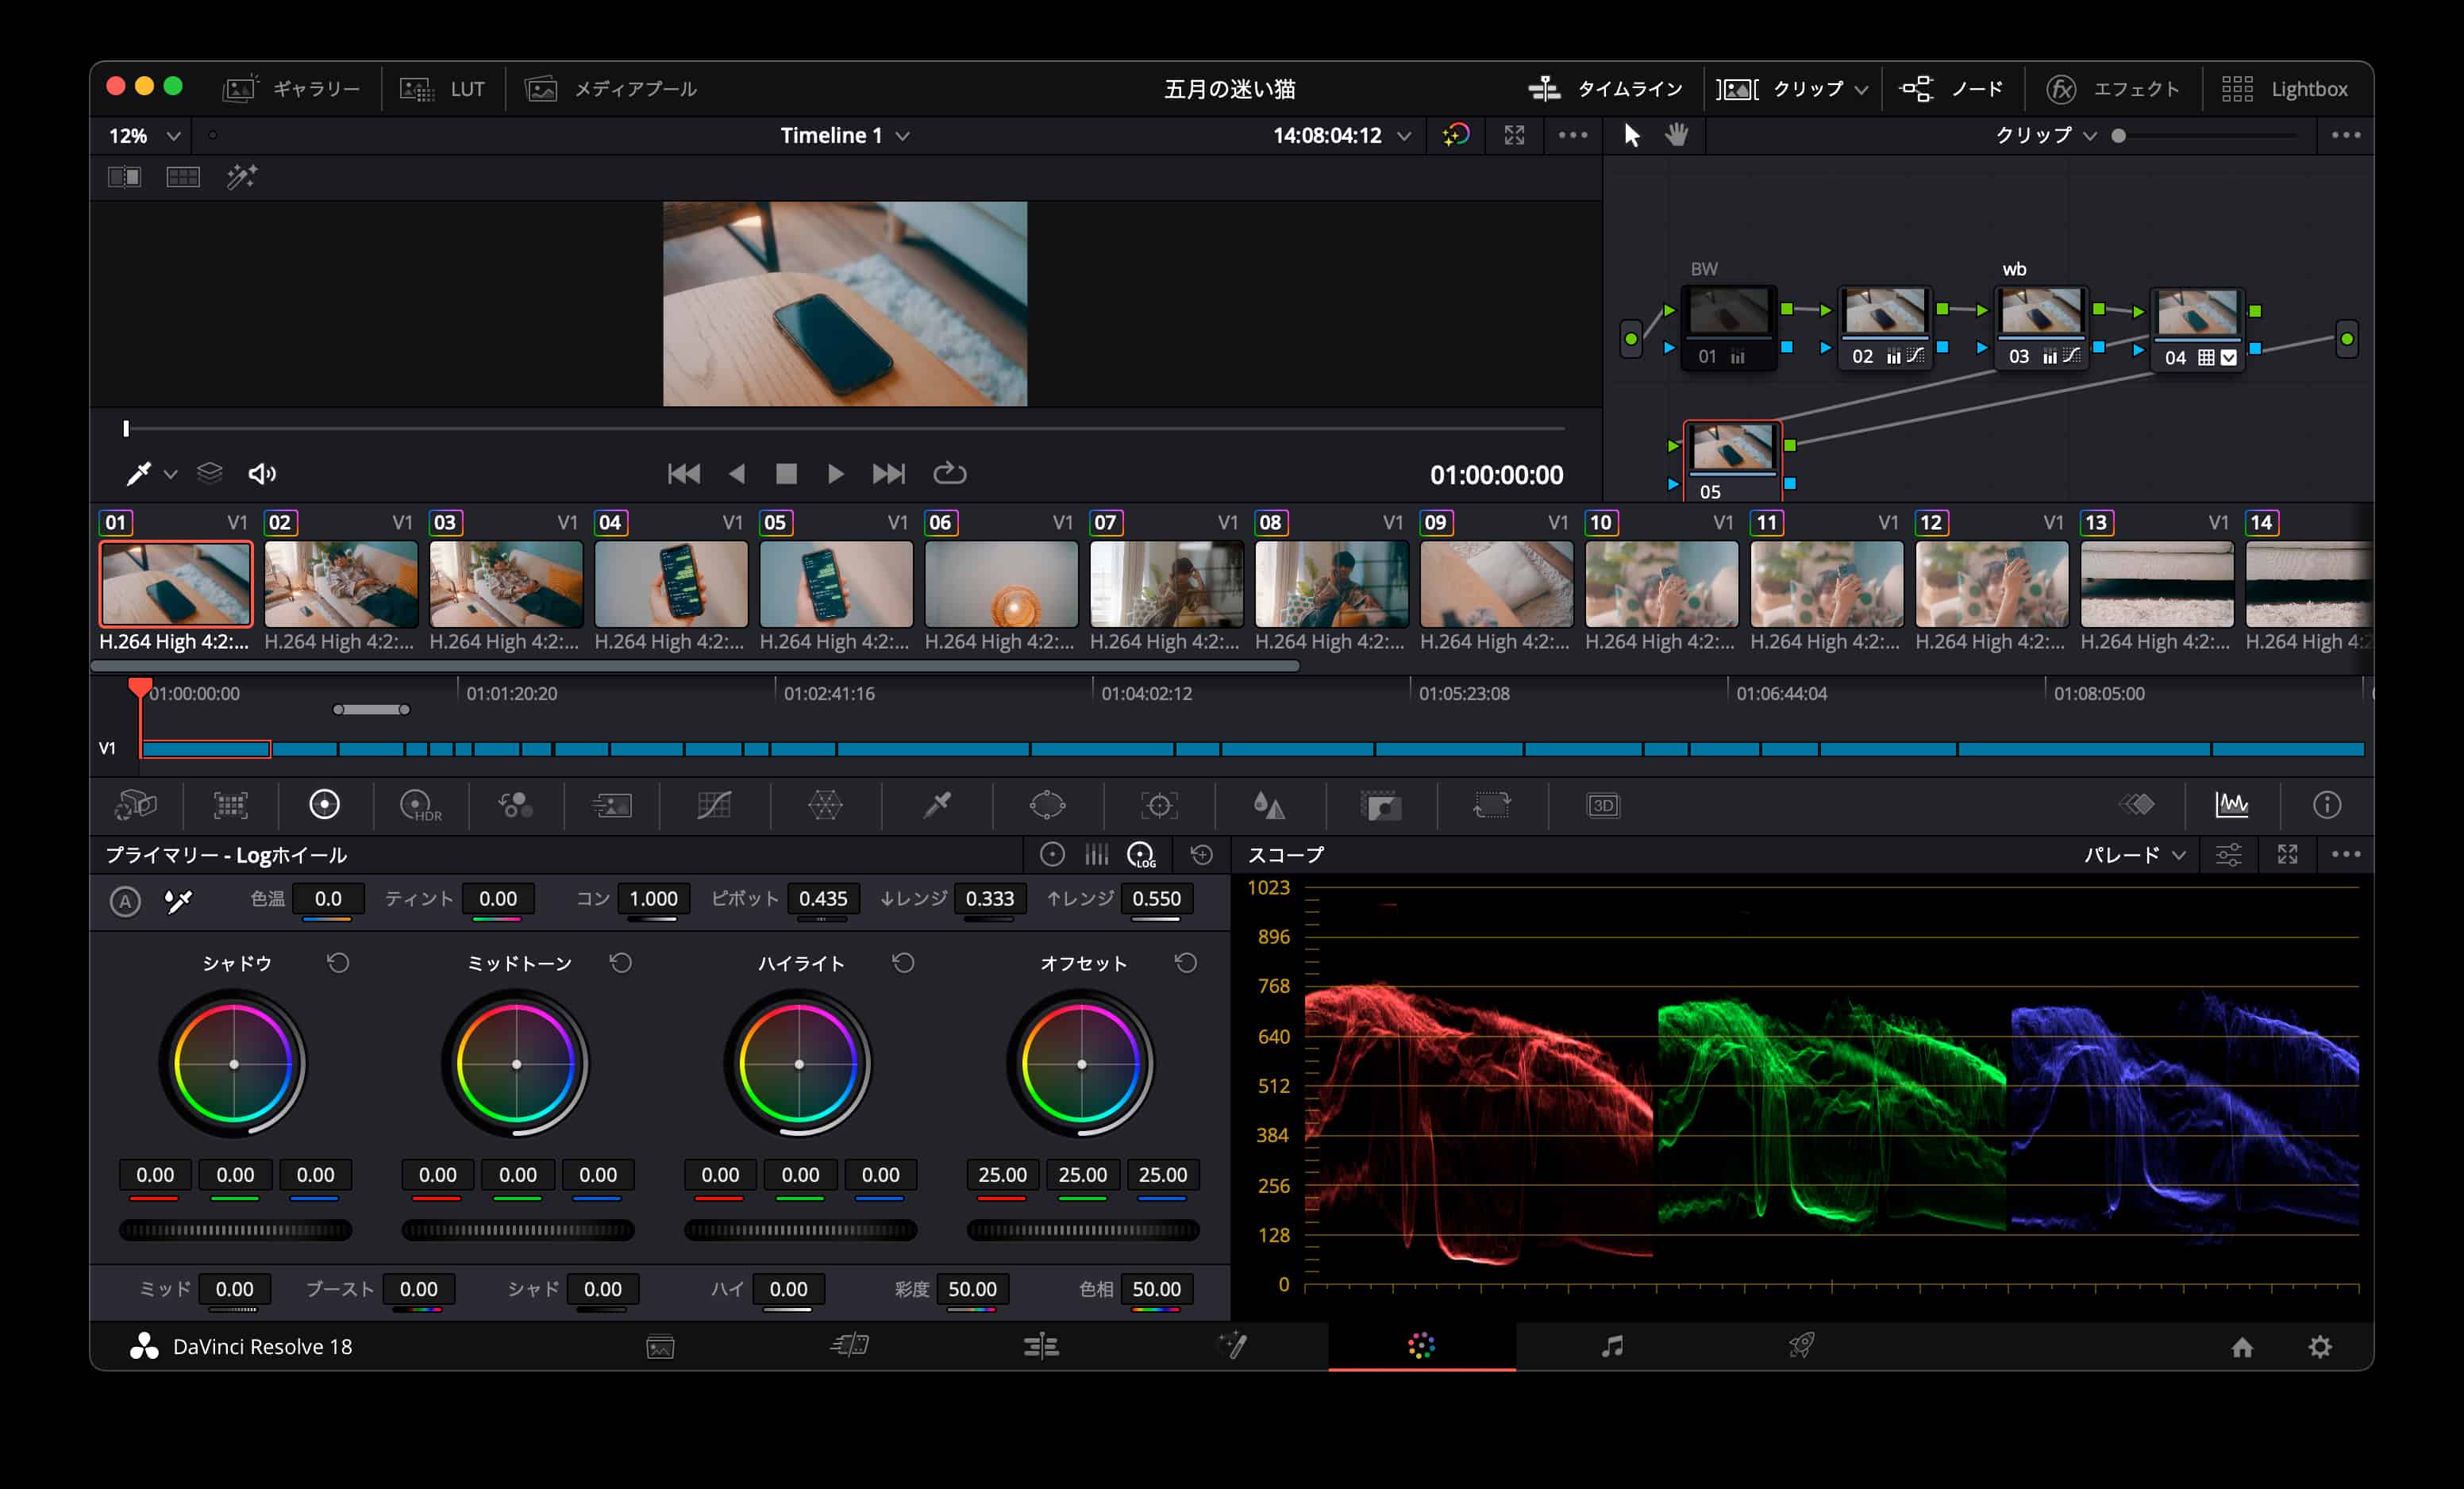
Task: Toggle loop playback mode
Action: (x=949, y=474)
